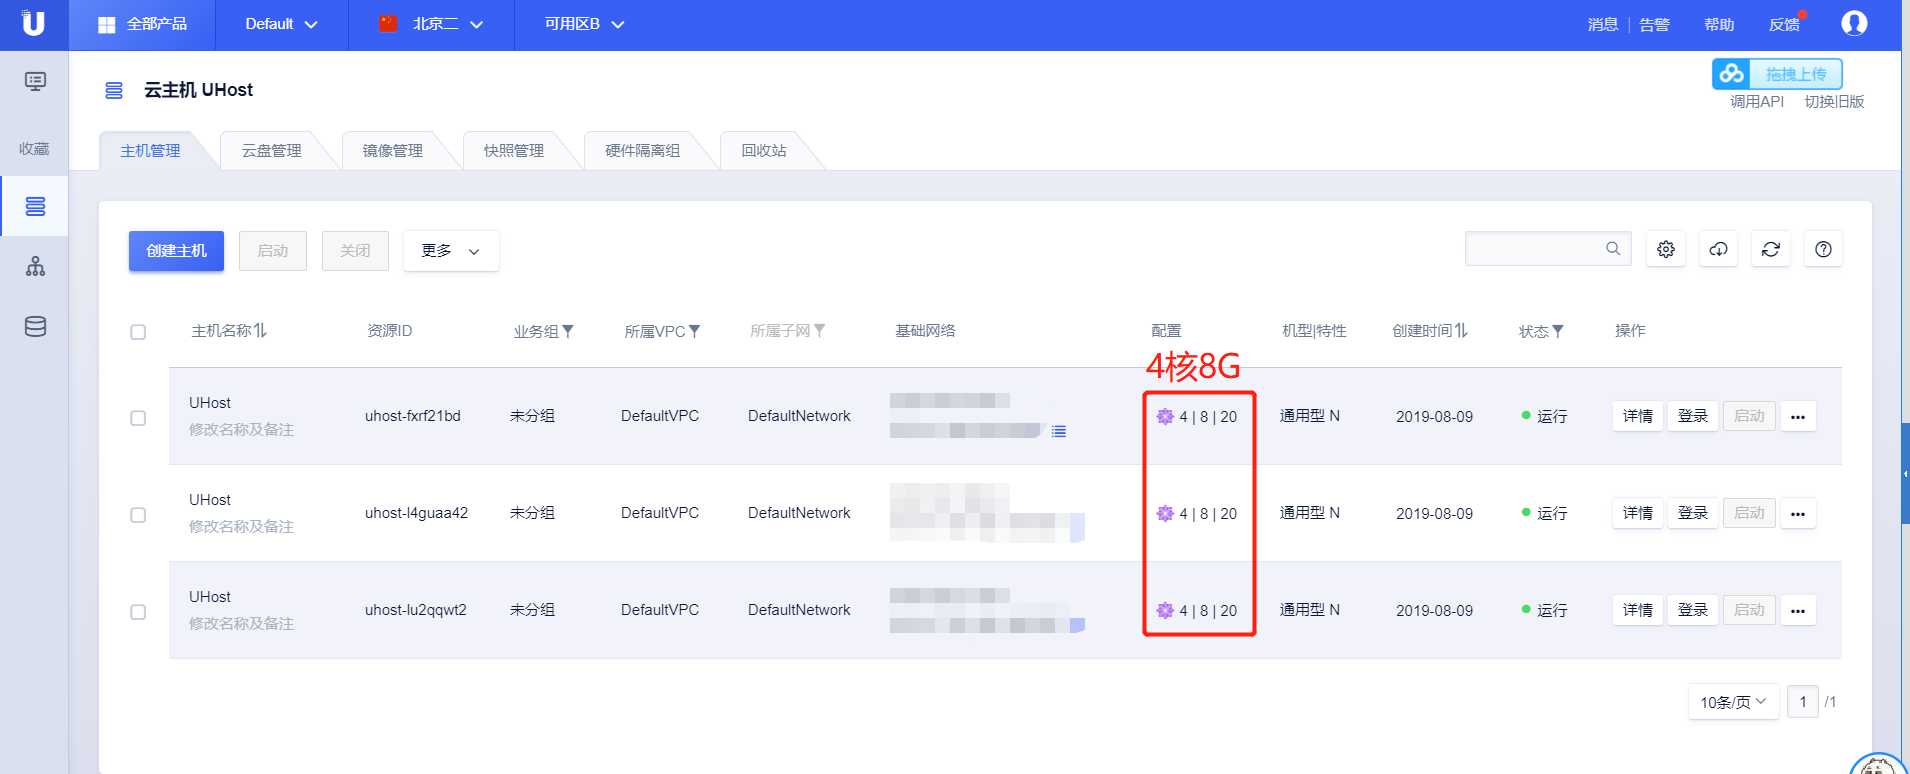The height and width of the screenshot is (774, 1910).
Task: Switch to the 快照管理 tab
Action: (514, 151)
